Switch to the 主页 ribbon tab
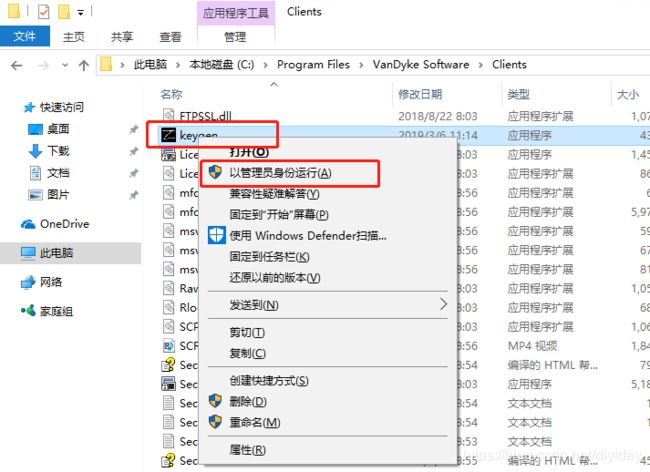 (x=74, y=37)
